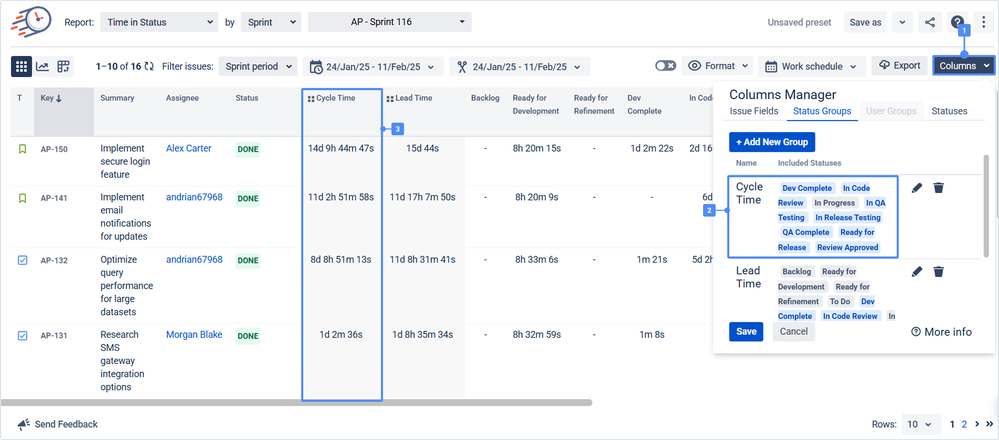This screenshot has height=440, width=999.
Task: Open Morgan Blake assignee link
Action: [194, 334]
